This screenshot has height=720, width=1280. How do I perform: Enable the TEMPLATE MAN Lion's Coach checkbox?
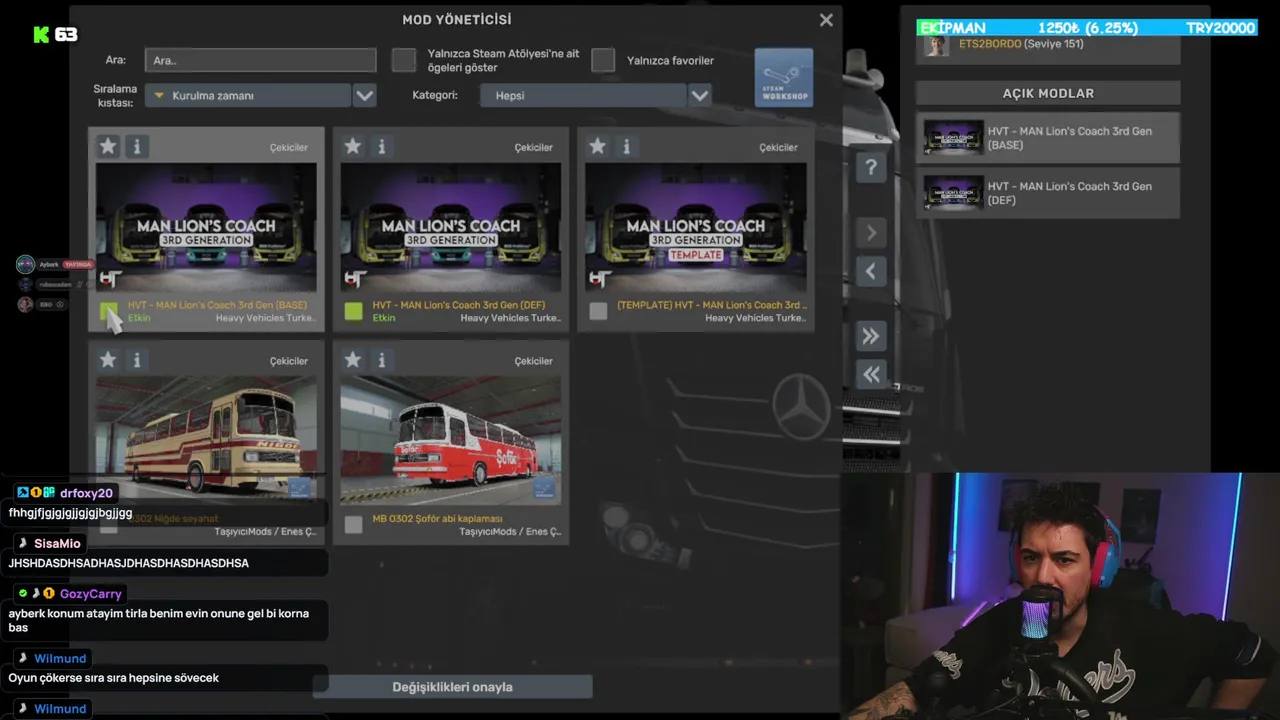(x=598, y=311)
